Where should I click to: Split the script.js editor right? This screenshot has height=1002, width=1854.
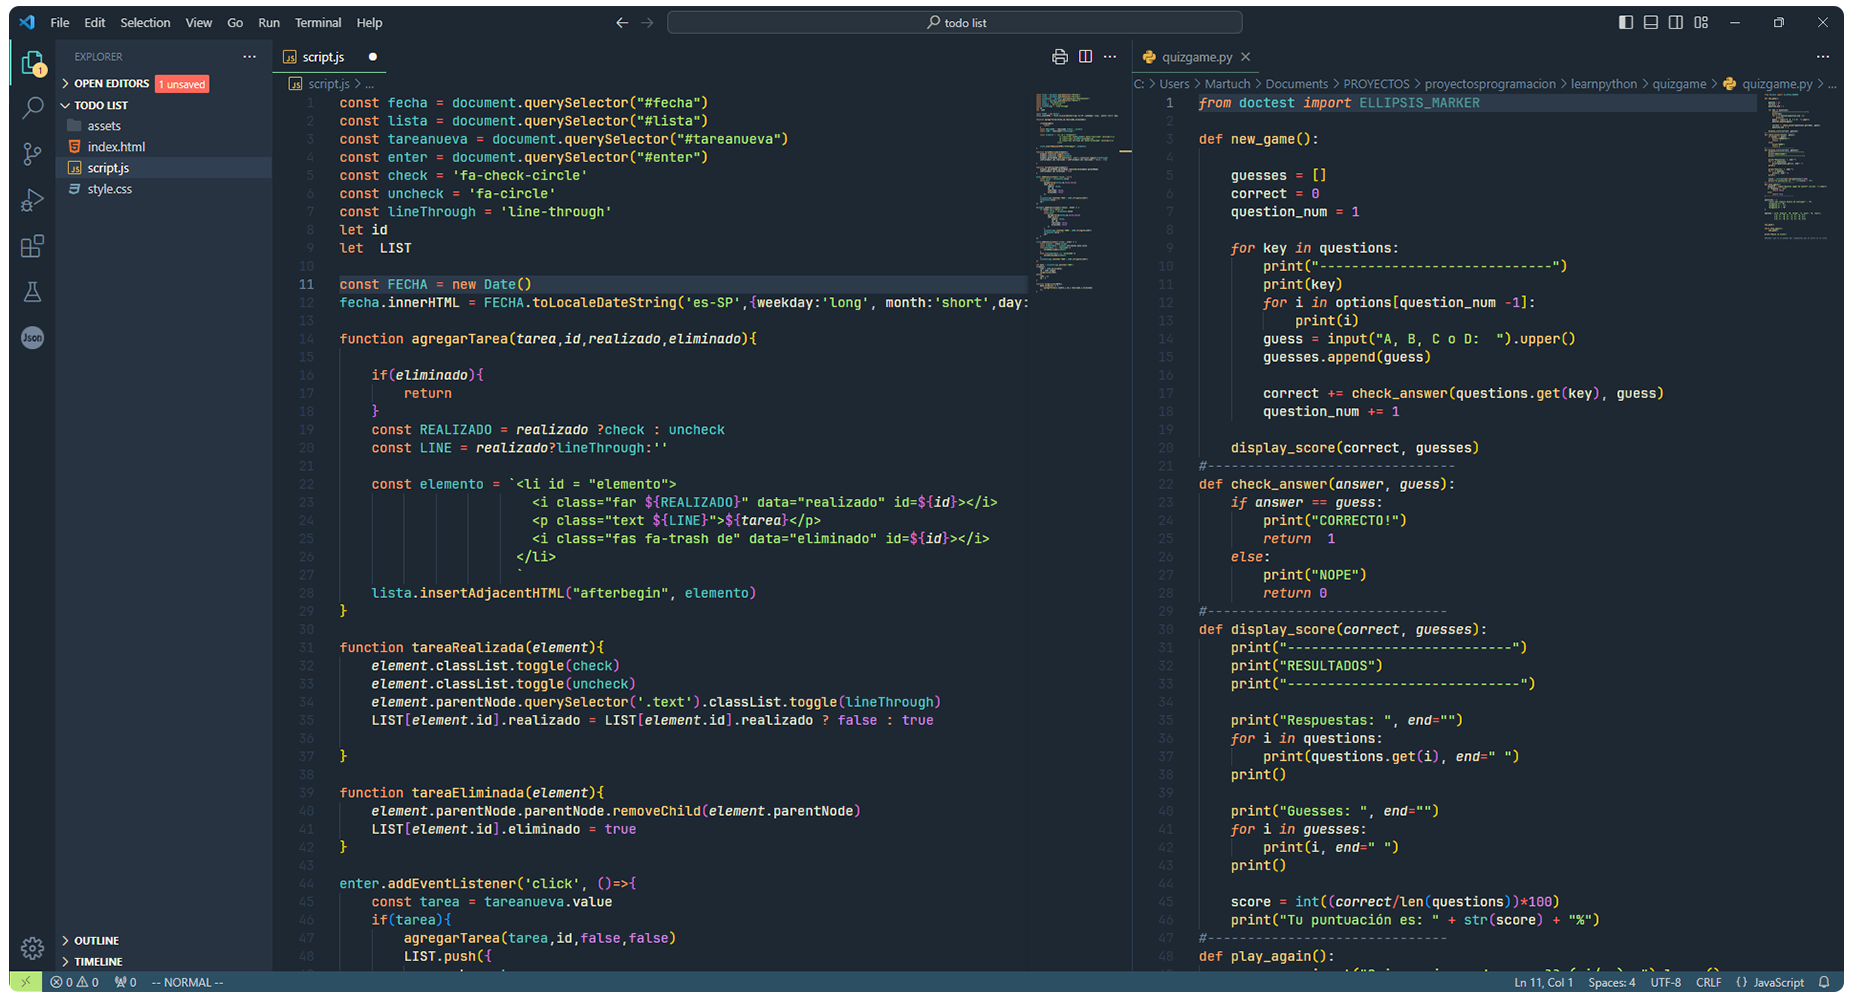pyautogui.click(x=1085, y=57)
